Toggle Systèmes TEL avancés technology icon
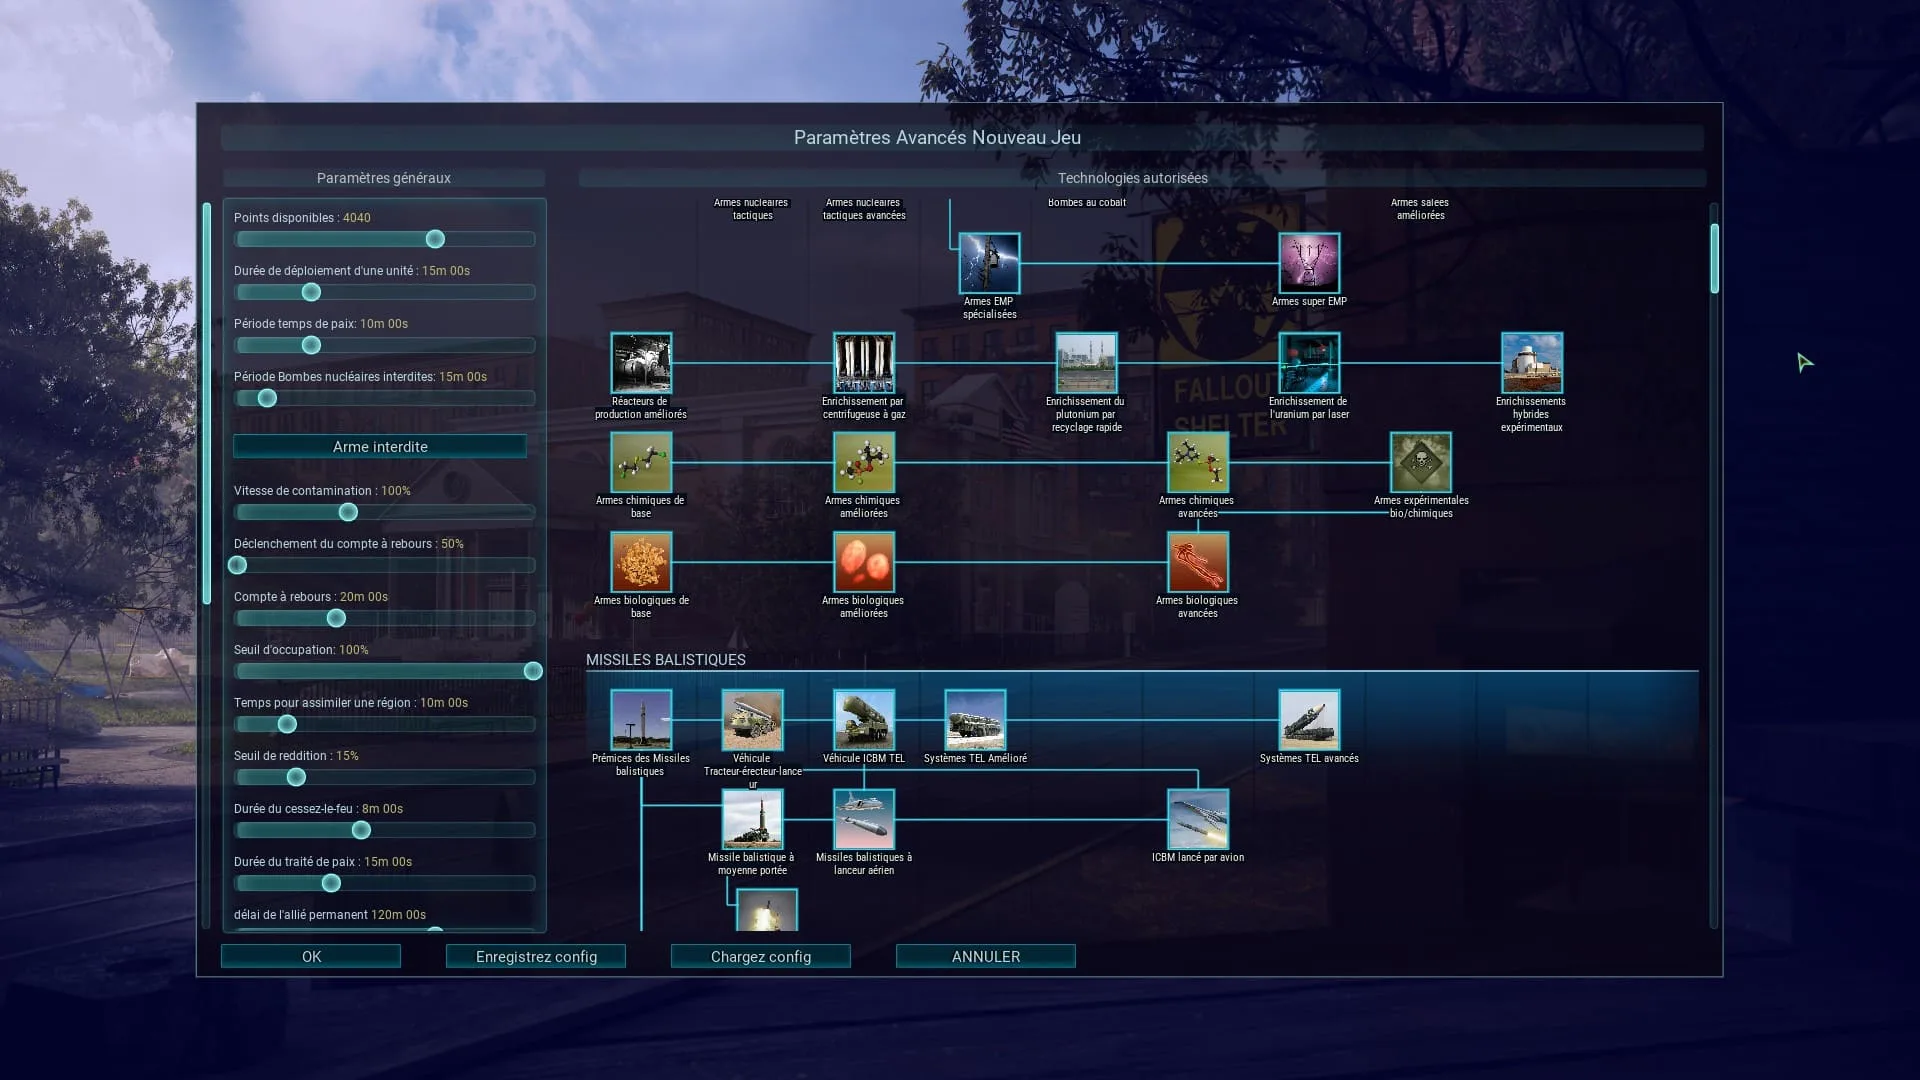The image size is (1920, 1080). 1309,720
